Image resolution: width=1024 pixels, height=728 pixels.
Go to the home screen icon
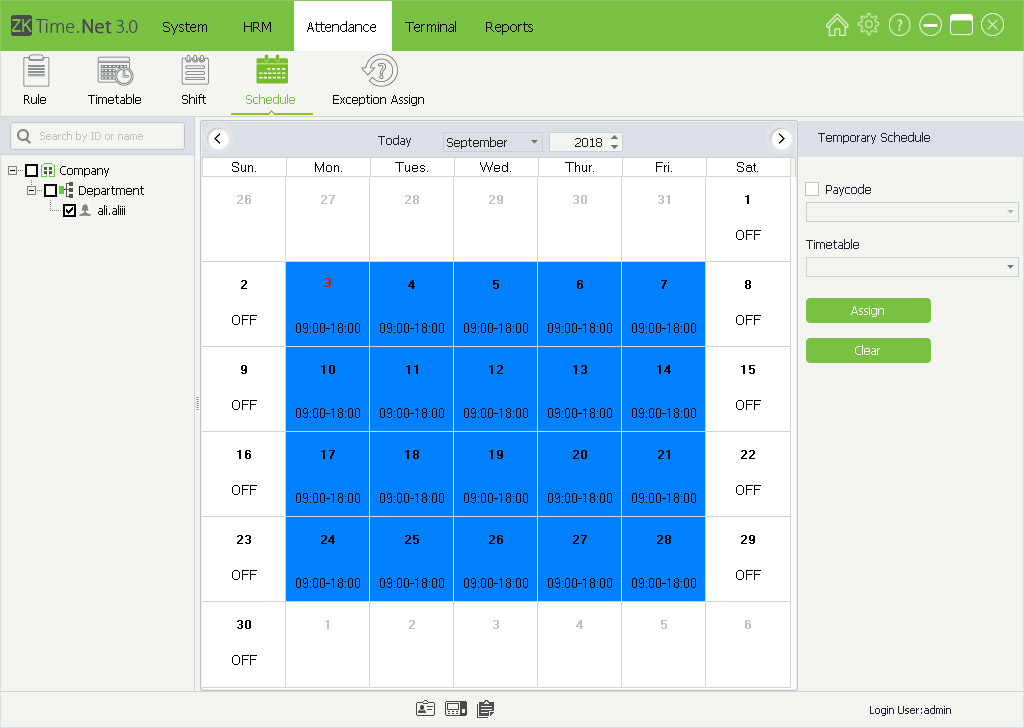(x=837, y=26)
